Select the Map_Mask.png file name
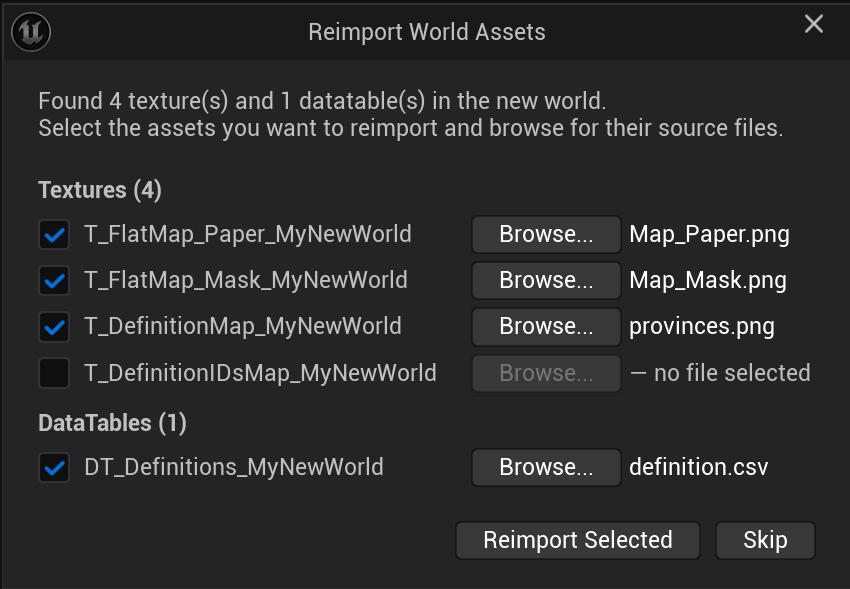Image resolution: width=850 pixels, height=589 pixels. click(x=707, y=281)
